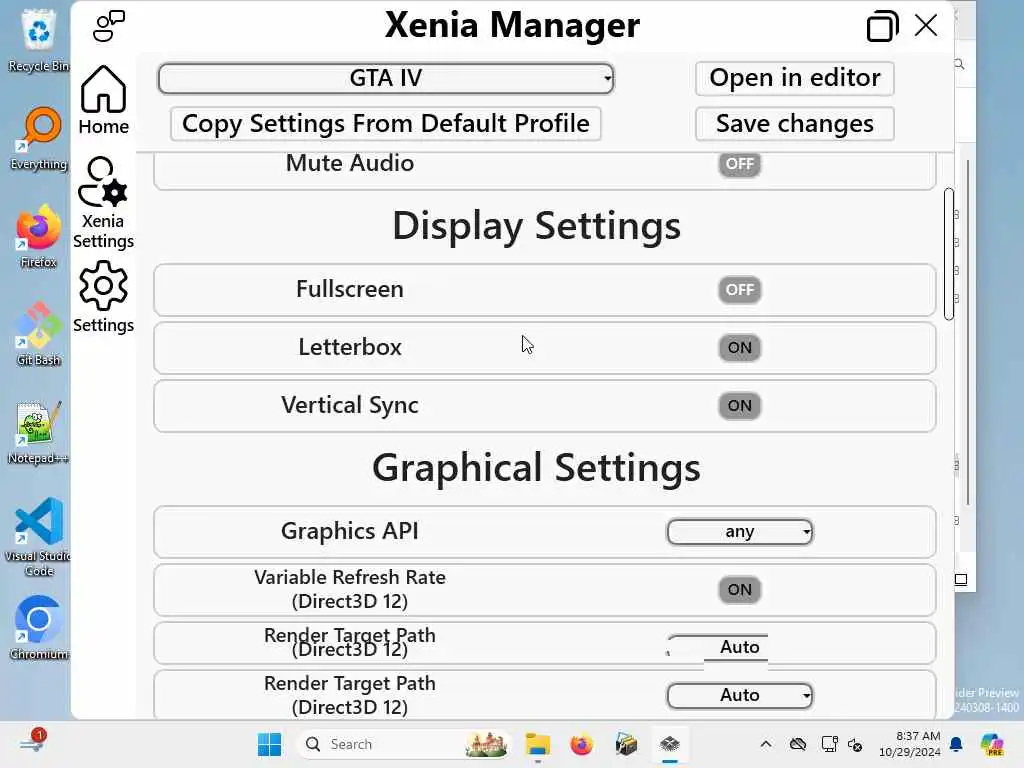Screen dimensions: 1024x768
Task: Toggle the Fullscreen switch
Action: coord(739,290)
